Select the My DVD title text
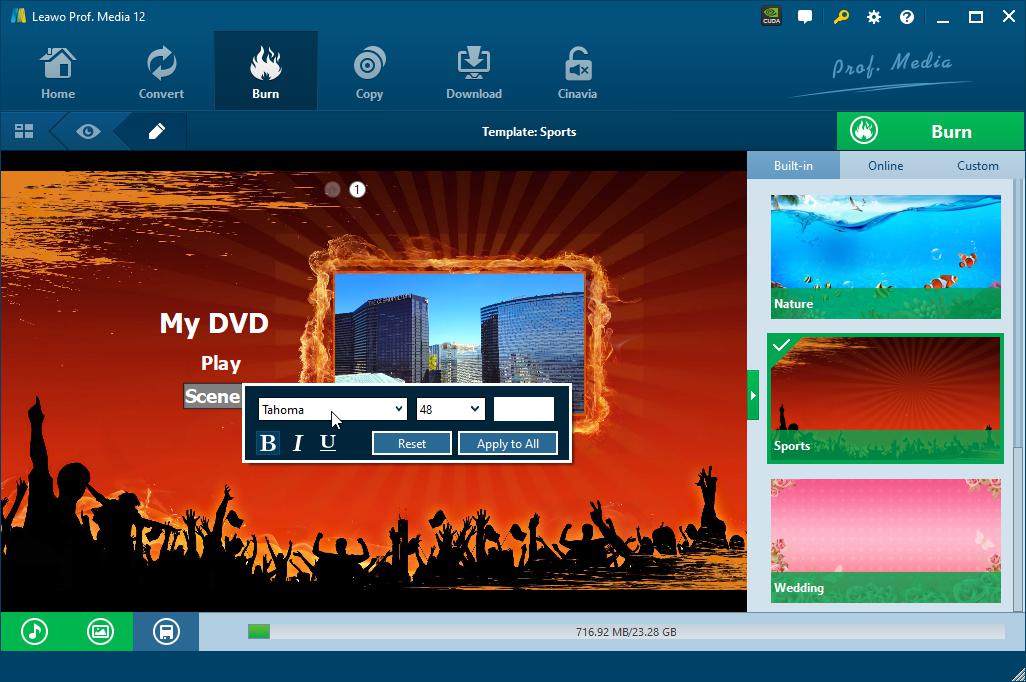 [x=214, y=323]
